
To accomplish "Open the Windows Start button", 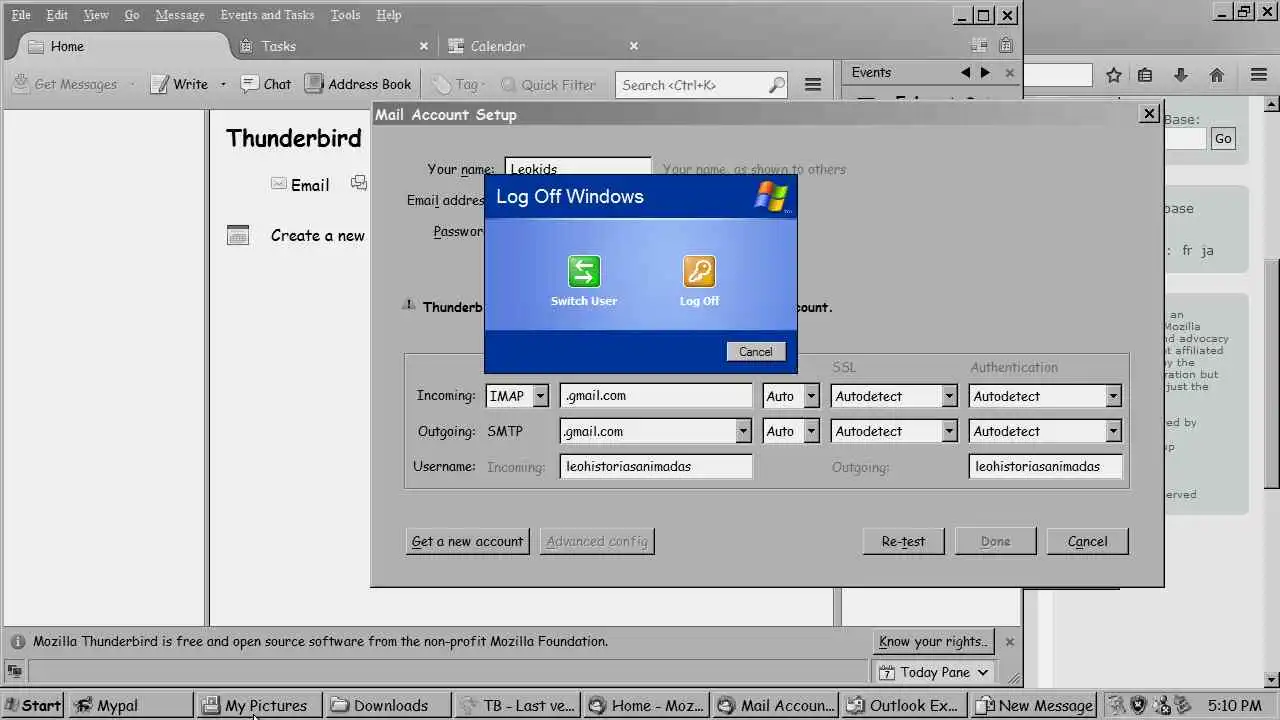I will (x=33, y=705).
